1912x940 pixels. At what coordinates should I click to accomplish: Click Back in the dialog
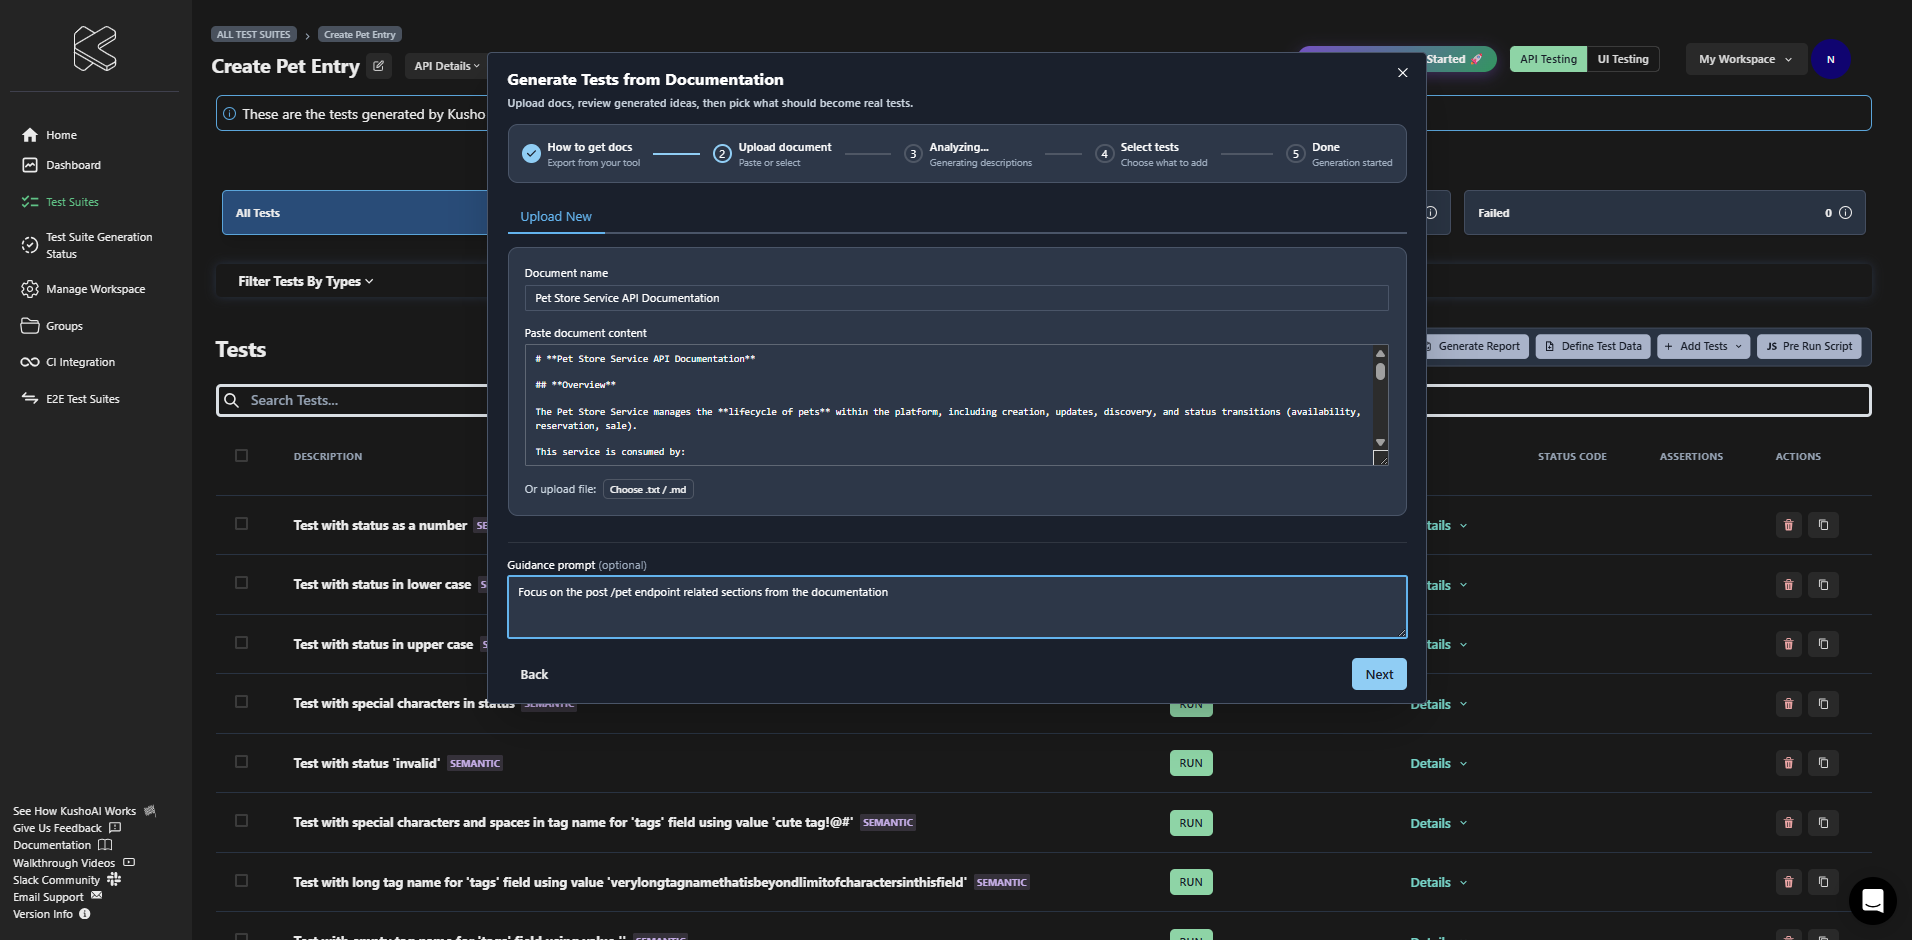pyautogui.click(x=534, y=675)
